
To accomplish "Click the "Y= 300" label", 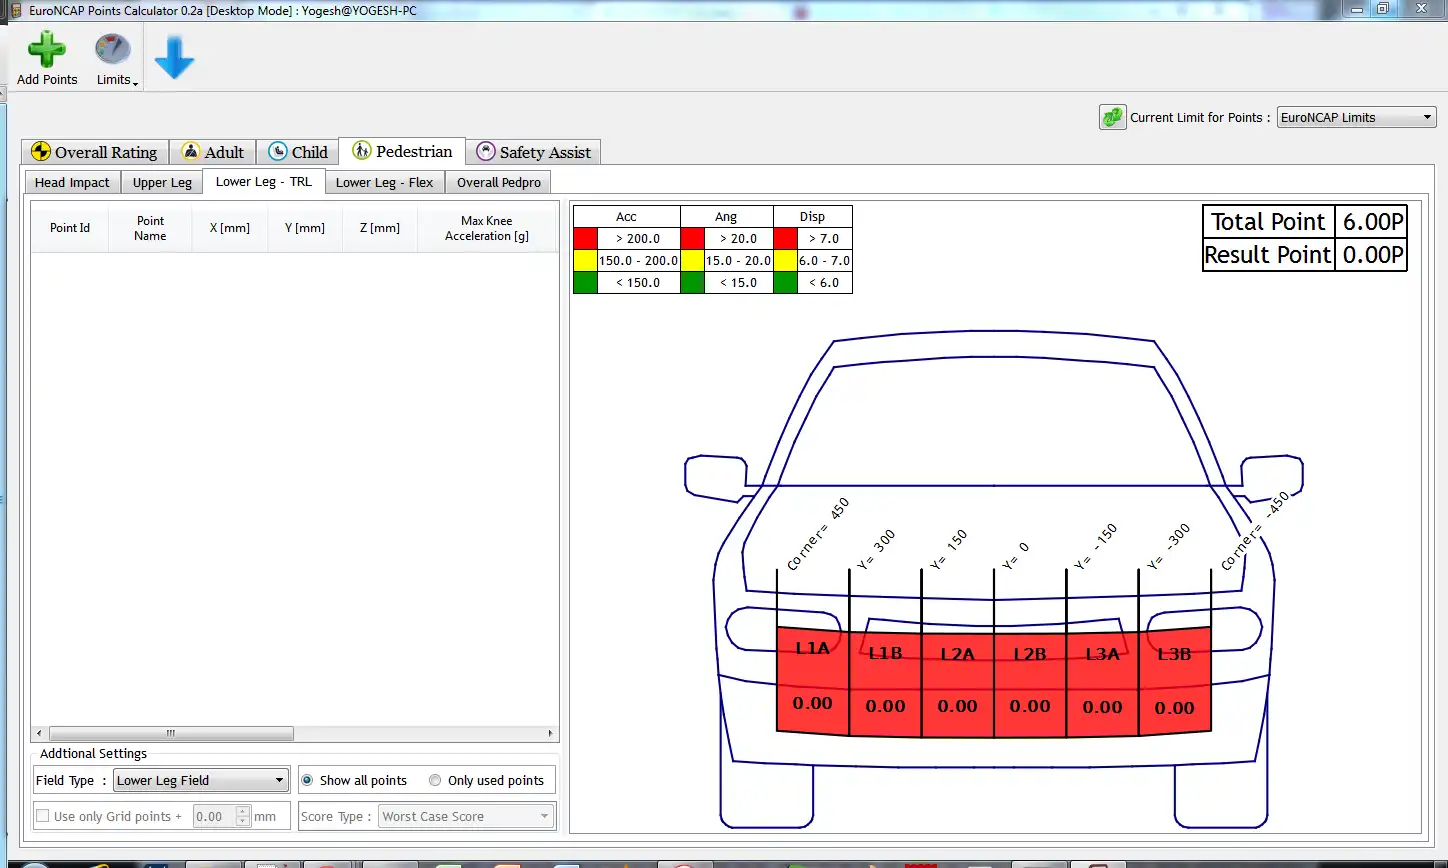I will pyautogui.click(x=877, y=550).
